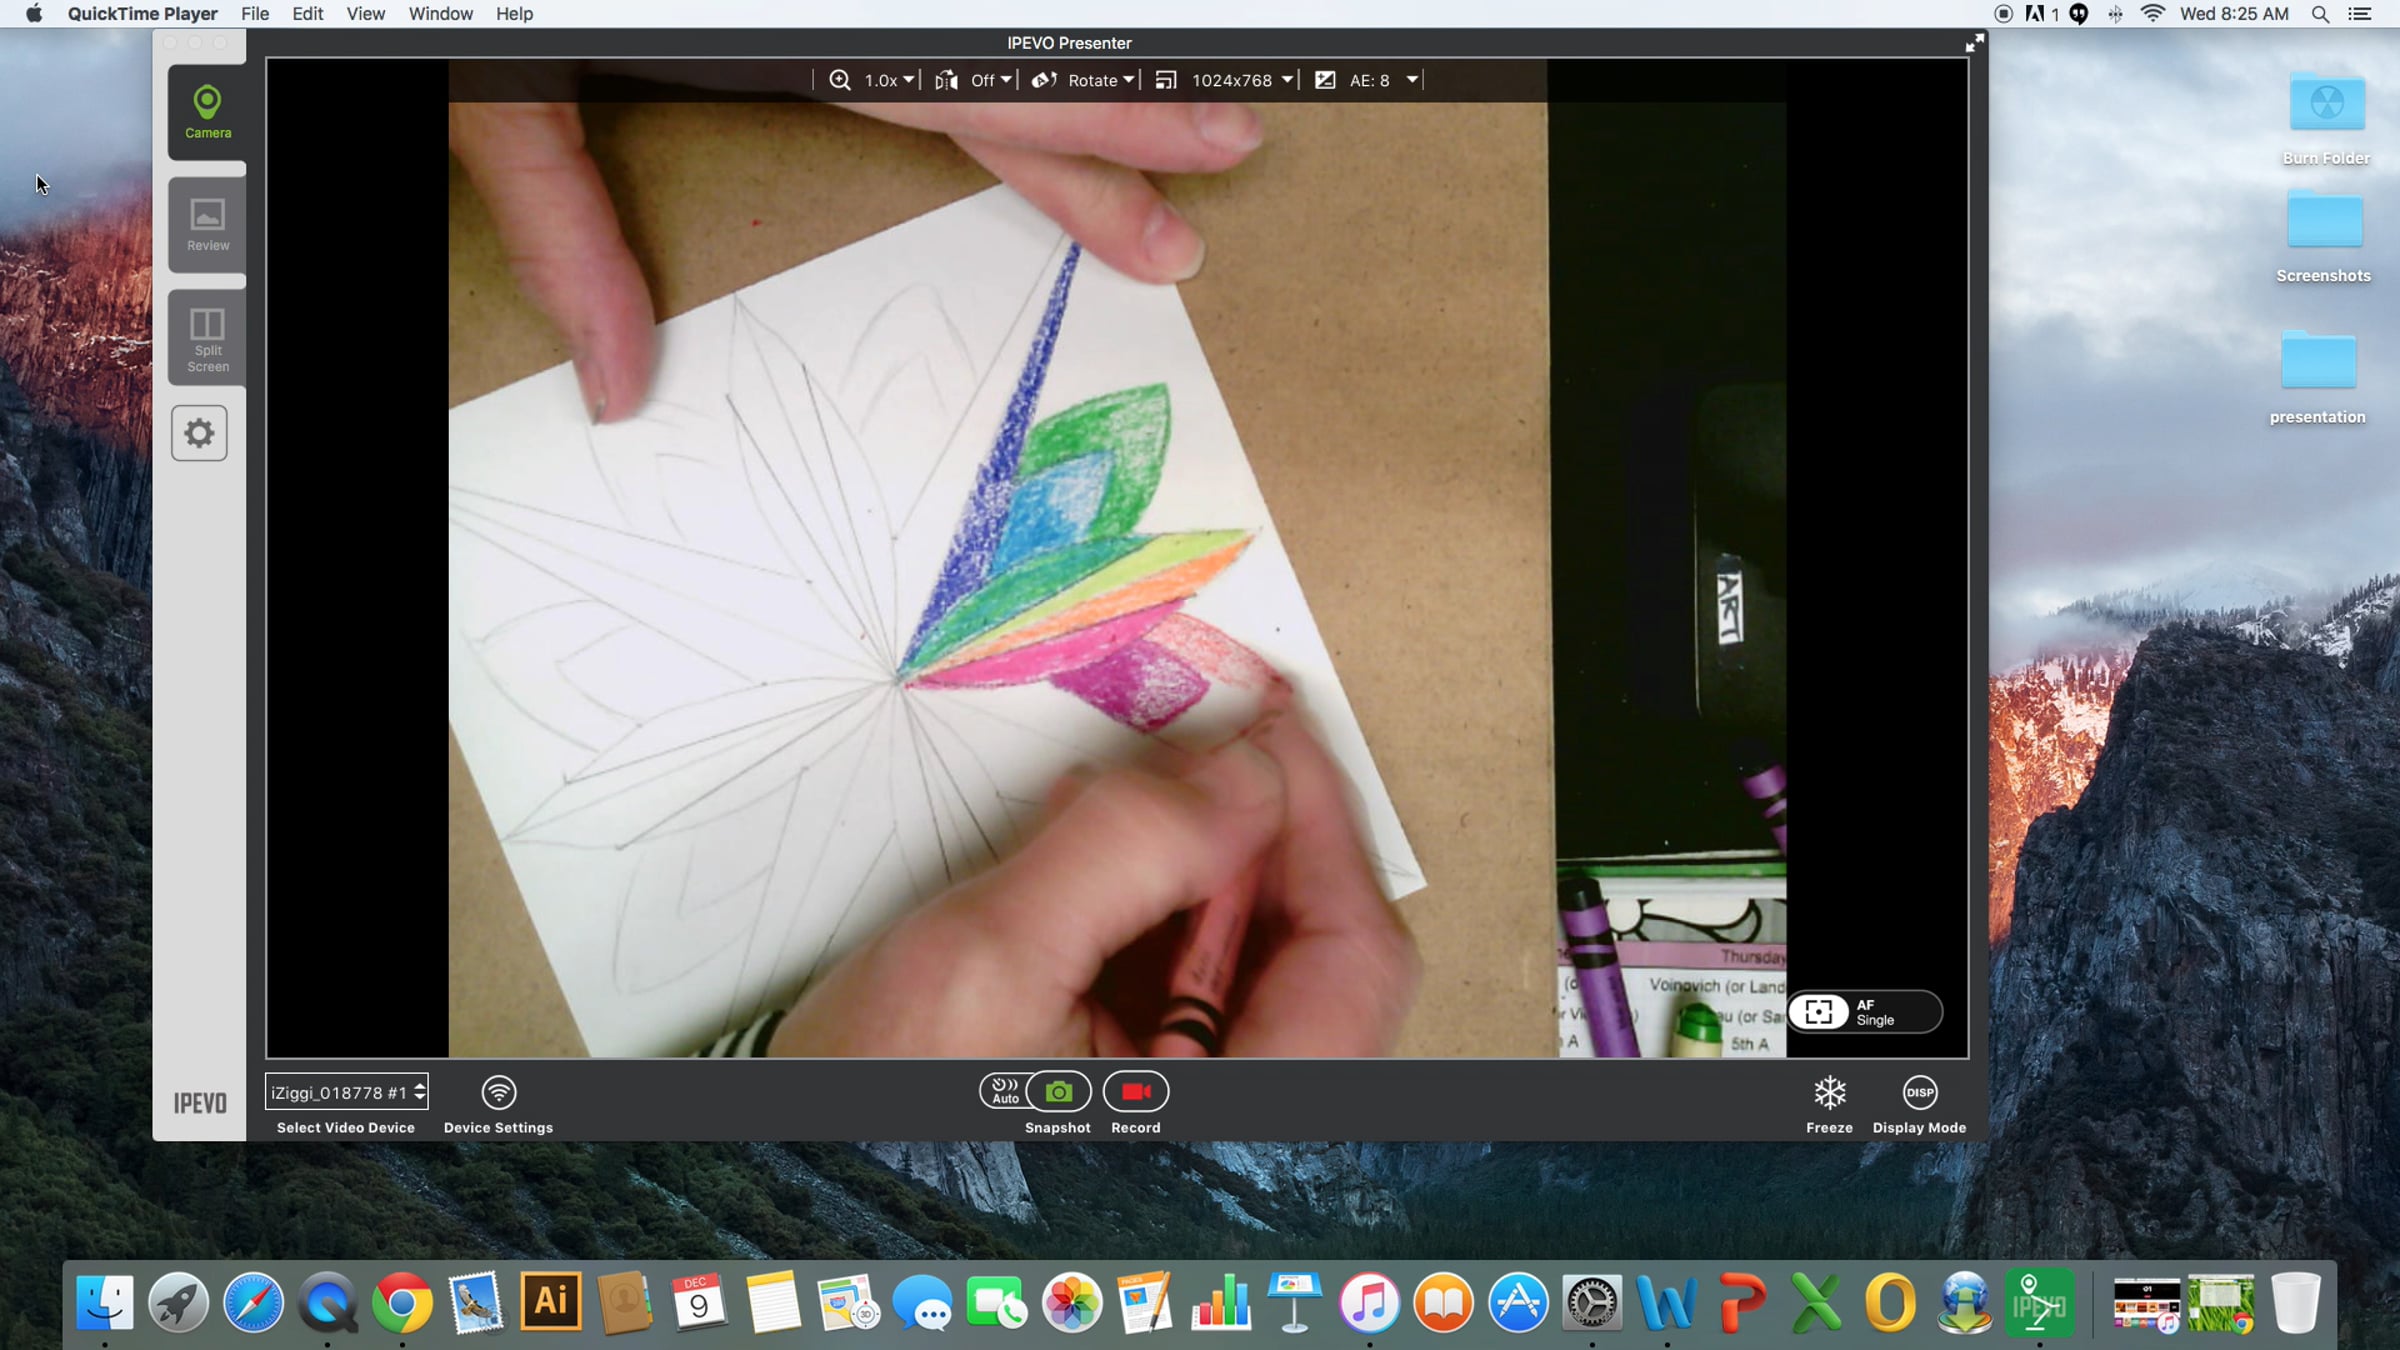Viewport: 2400px width, 1350px height.
Task: Change Display Mode via DISP icon
Action: coord(1919,1092)
